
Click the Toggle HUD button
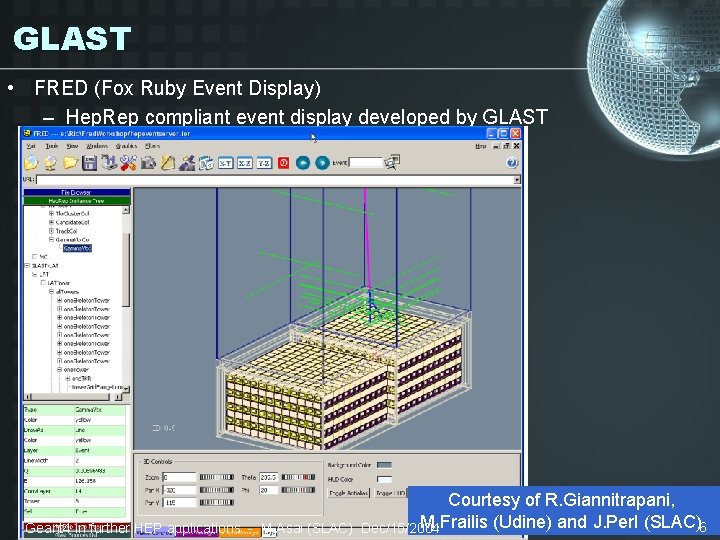click(x=391, y=493)
